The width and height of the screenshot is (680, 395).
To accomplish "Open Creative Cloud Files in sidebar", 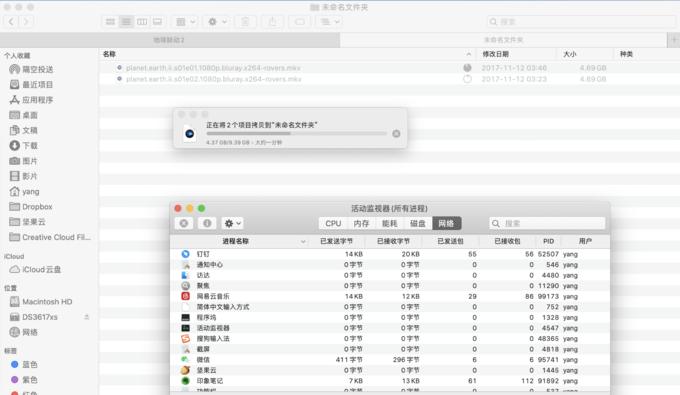I will pyautogui.click(x=50, y=237).
